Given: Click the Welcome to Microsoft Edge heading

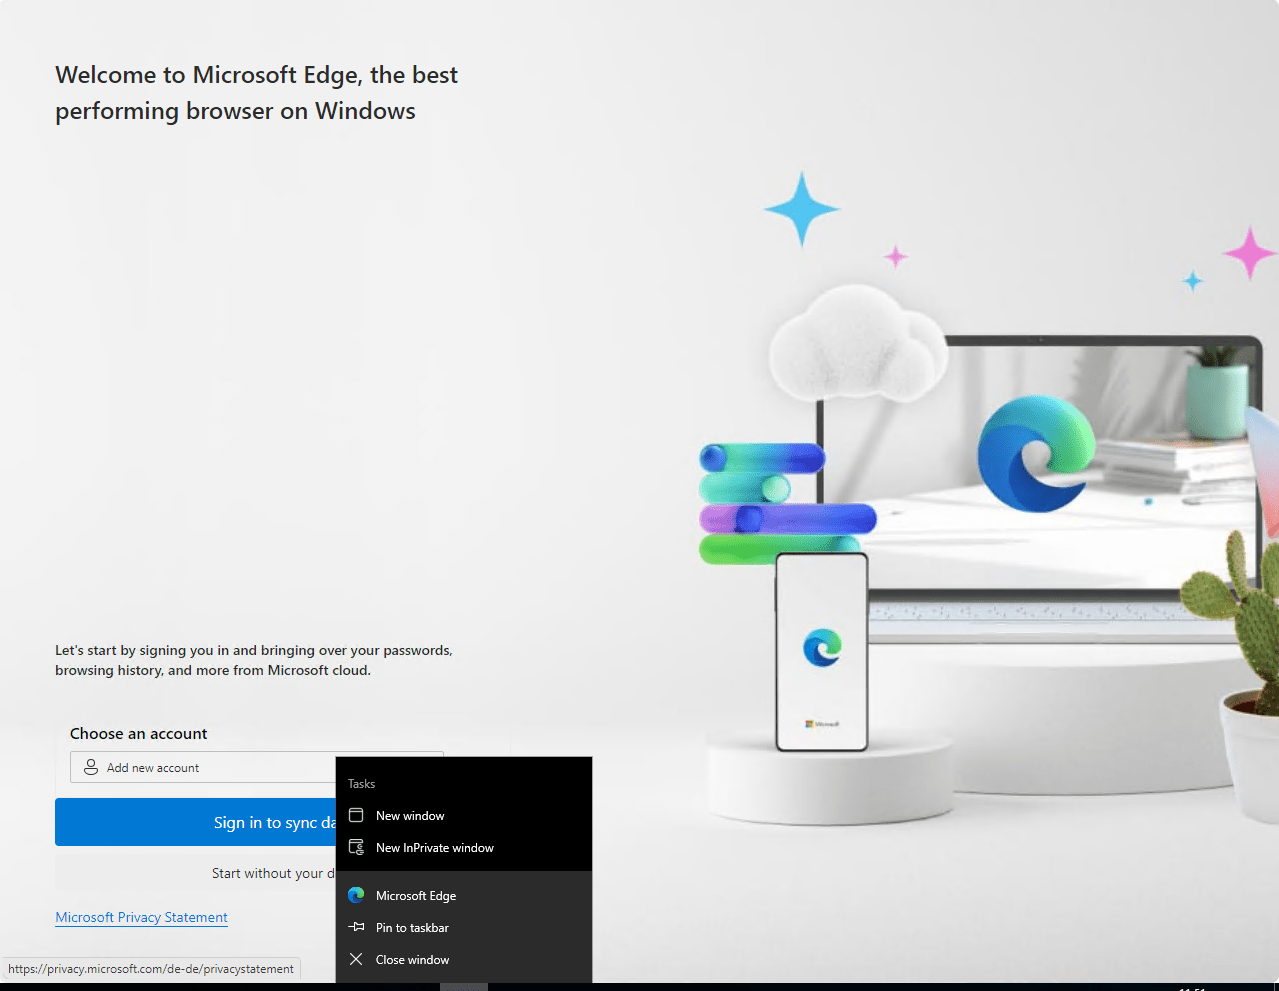Looking at the screenshot, I should tap(256, 93).
